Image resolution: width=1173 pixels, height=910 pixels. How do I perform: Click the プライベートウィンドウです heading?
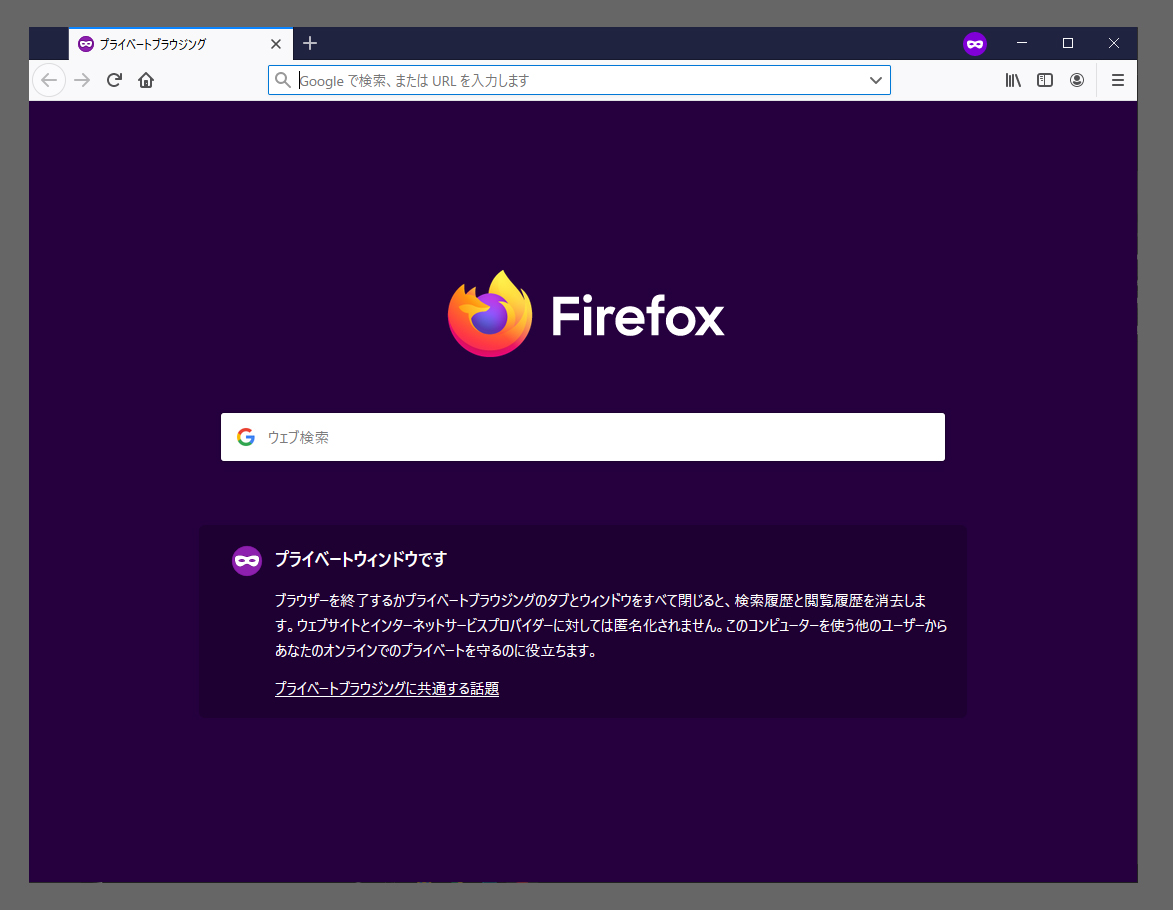click(x=361, y=559)
